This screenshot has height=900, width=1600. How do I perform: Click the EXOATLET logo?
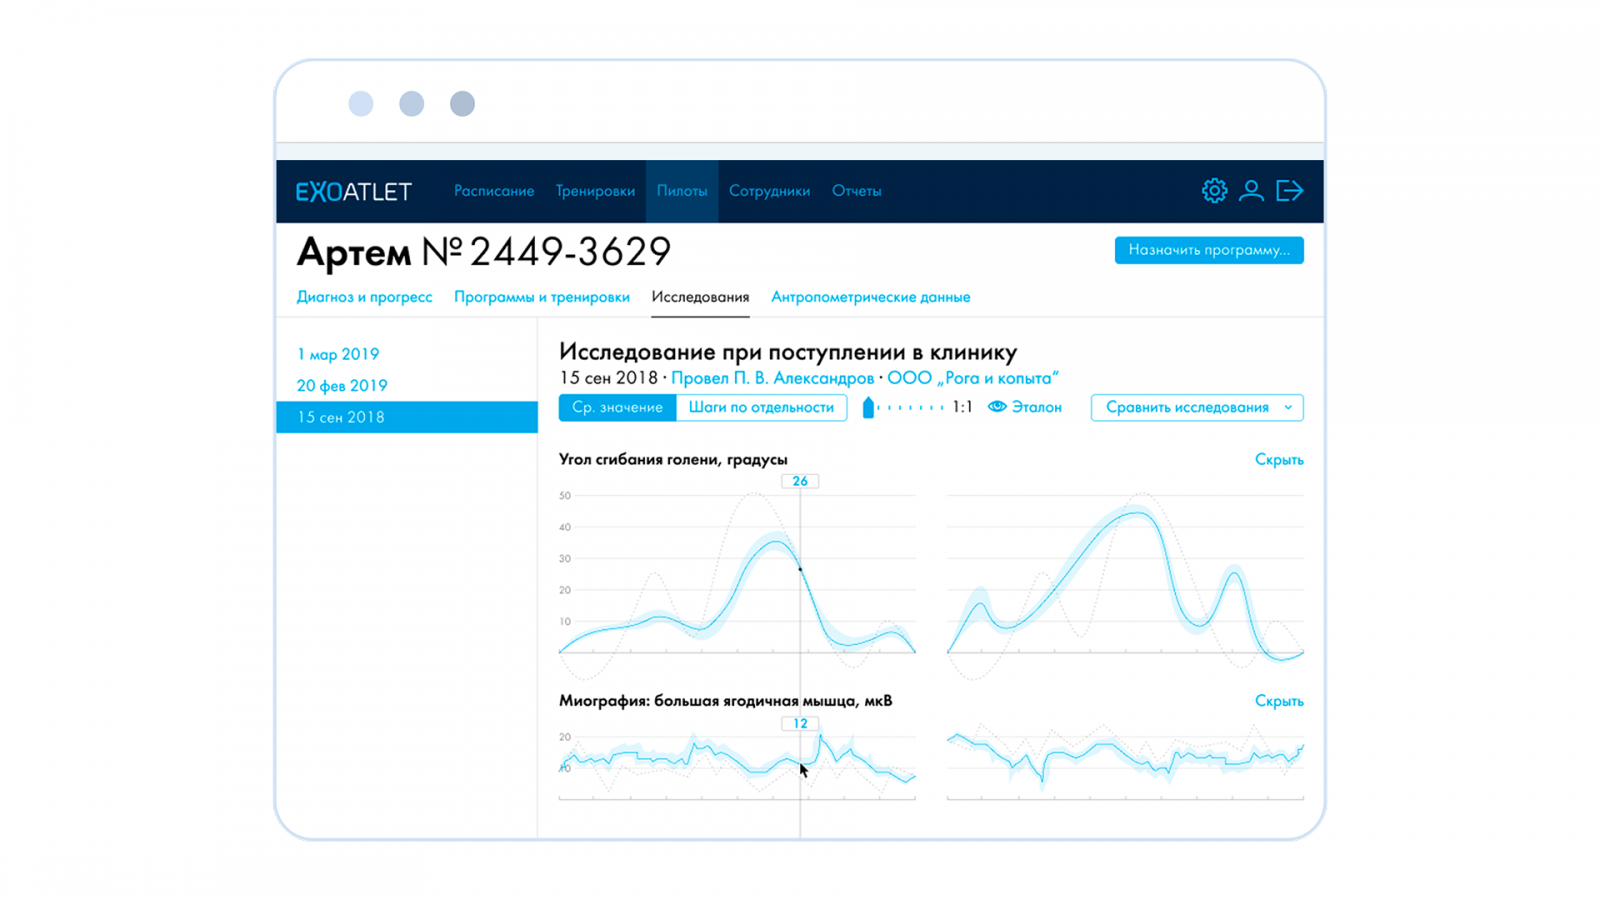[353, 192]
